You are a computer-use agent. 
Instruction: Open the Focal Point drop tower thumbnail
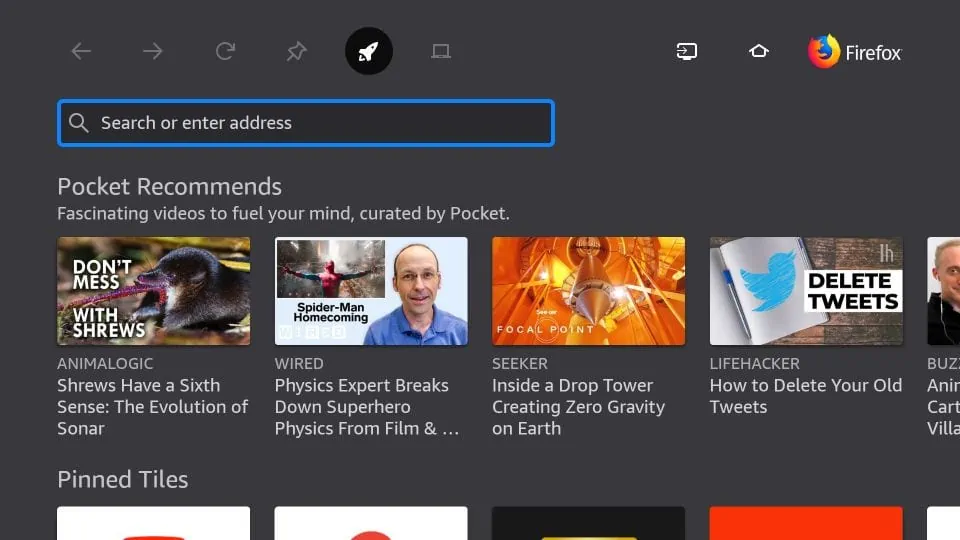tap(588, 291)
